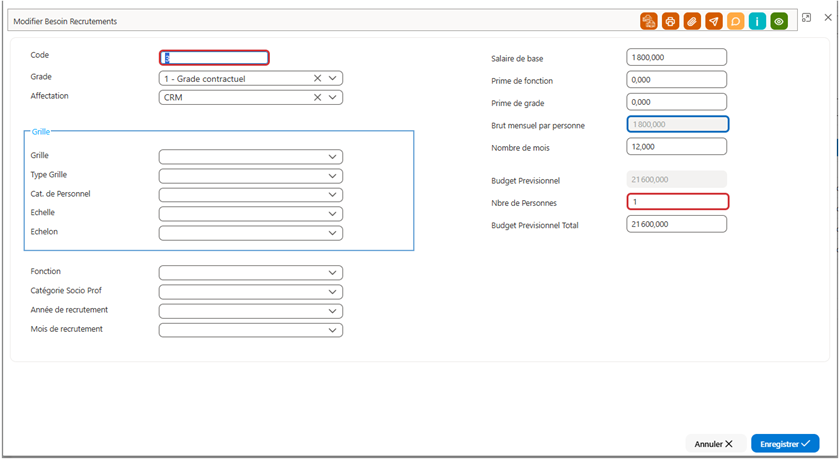The image size is (840, 460).
Task: Click the Prime de fonction field
Action: click(677, 80)
